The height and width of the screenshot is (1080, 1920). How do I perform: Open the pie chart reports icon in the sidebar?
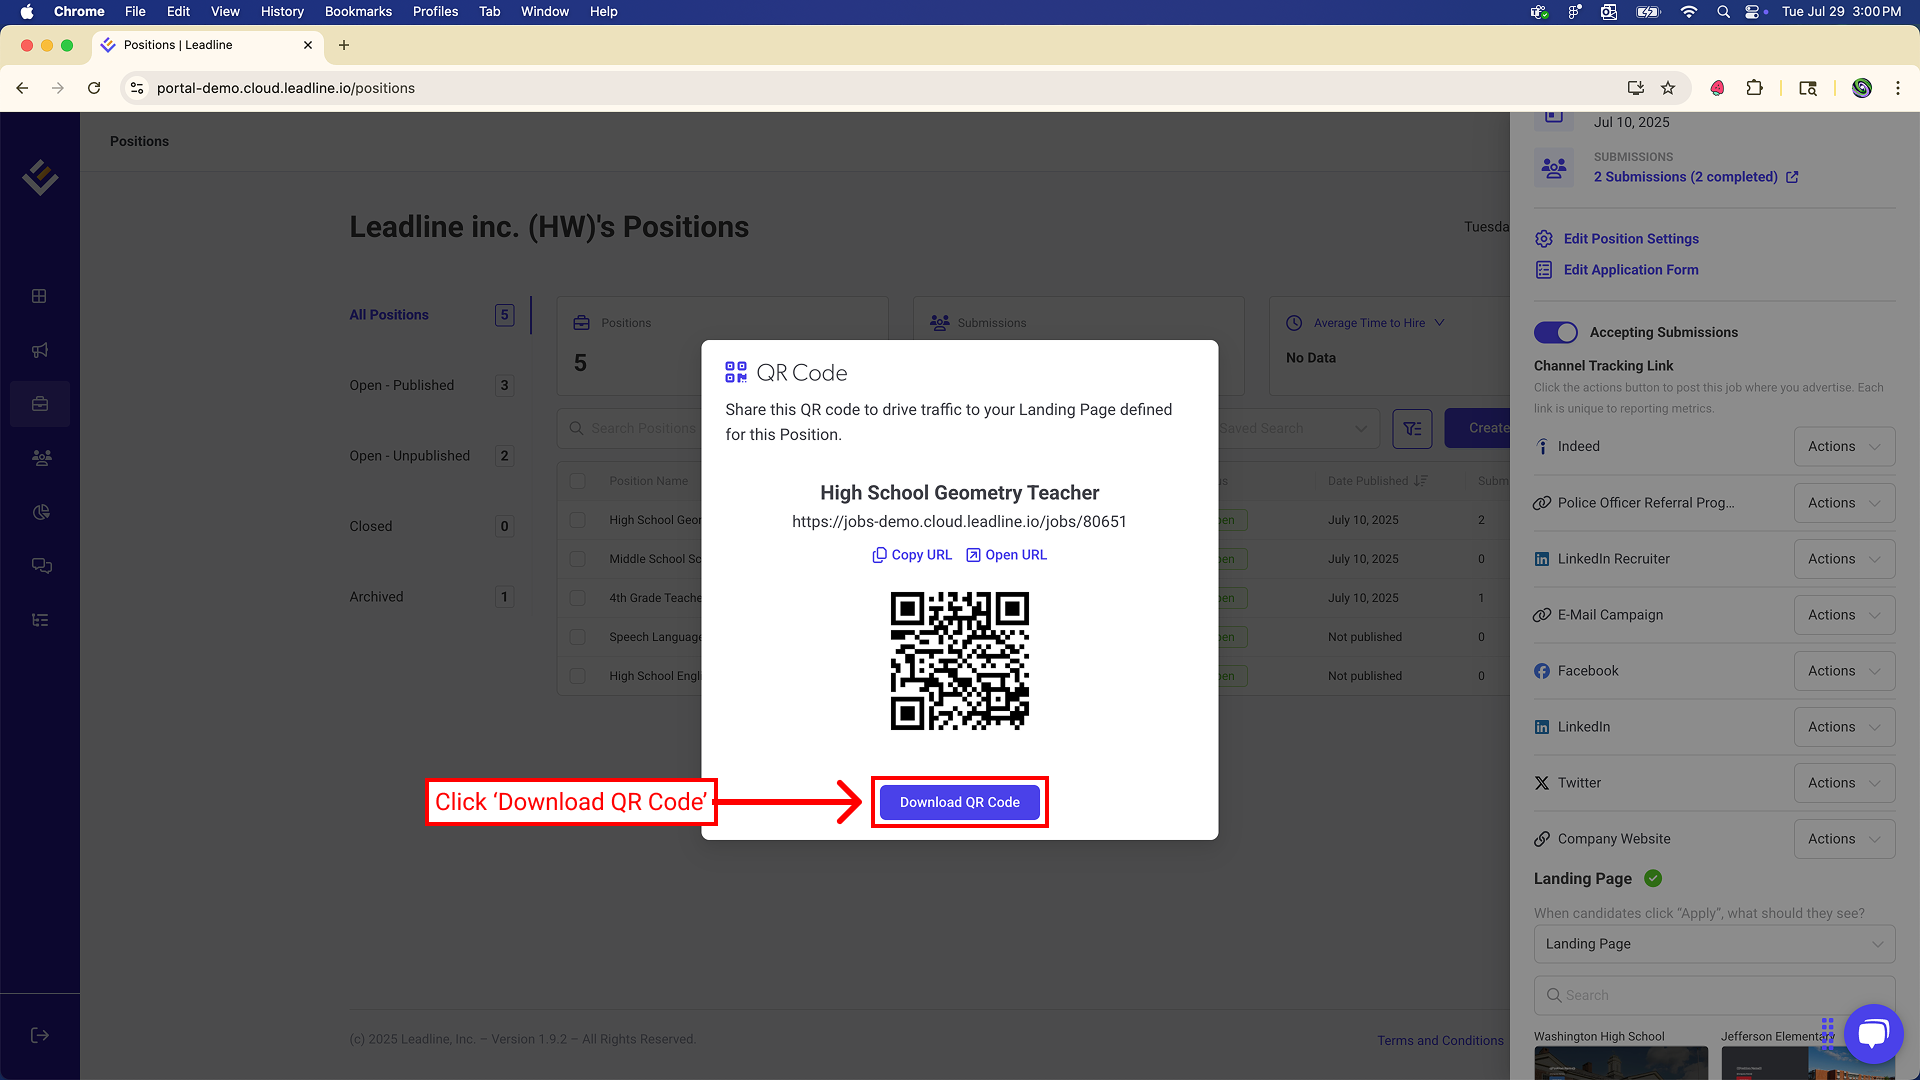coord(41,512)
